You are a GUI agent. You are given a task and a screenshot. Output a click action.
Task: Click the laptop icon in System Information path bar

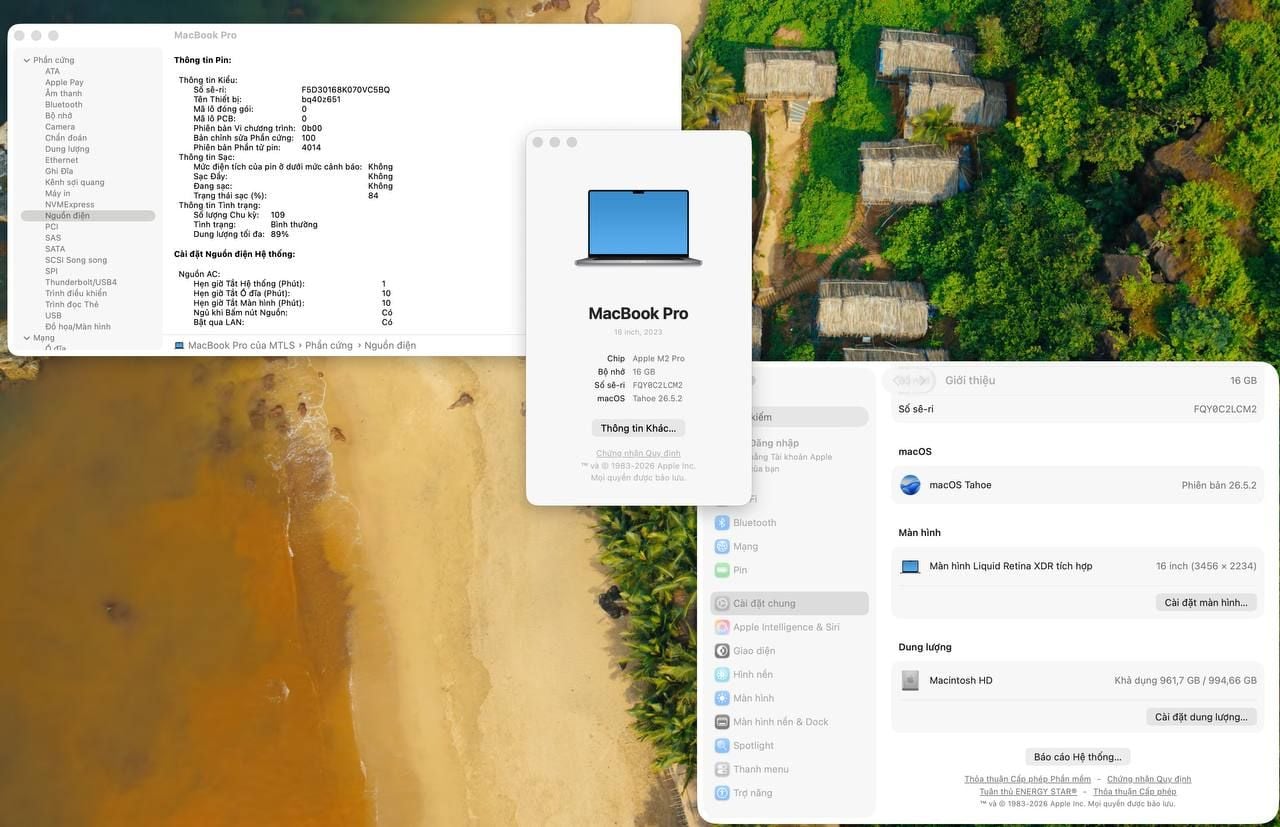179,346
